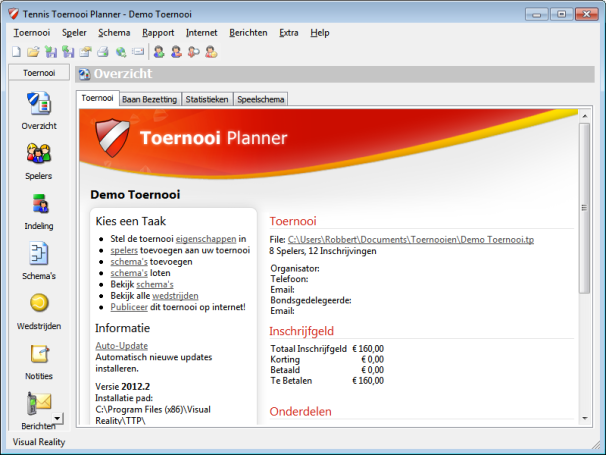Select the Toernooi tab
This screenshot has height=455, width=606.
[97, 98]
